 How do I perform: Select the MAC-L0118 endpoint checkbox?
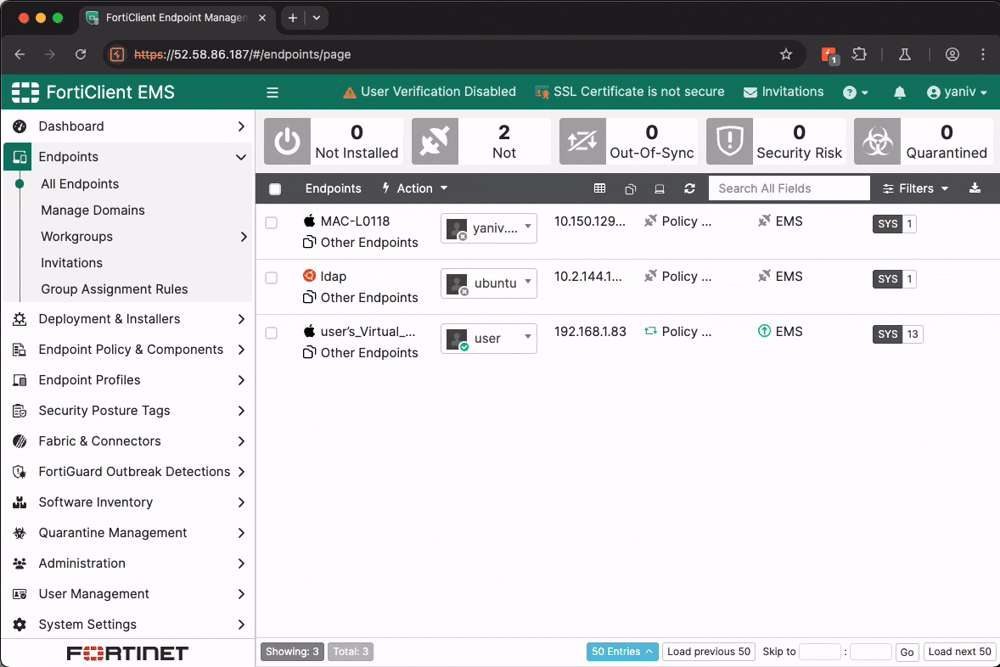271,222
